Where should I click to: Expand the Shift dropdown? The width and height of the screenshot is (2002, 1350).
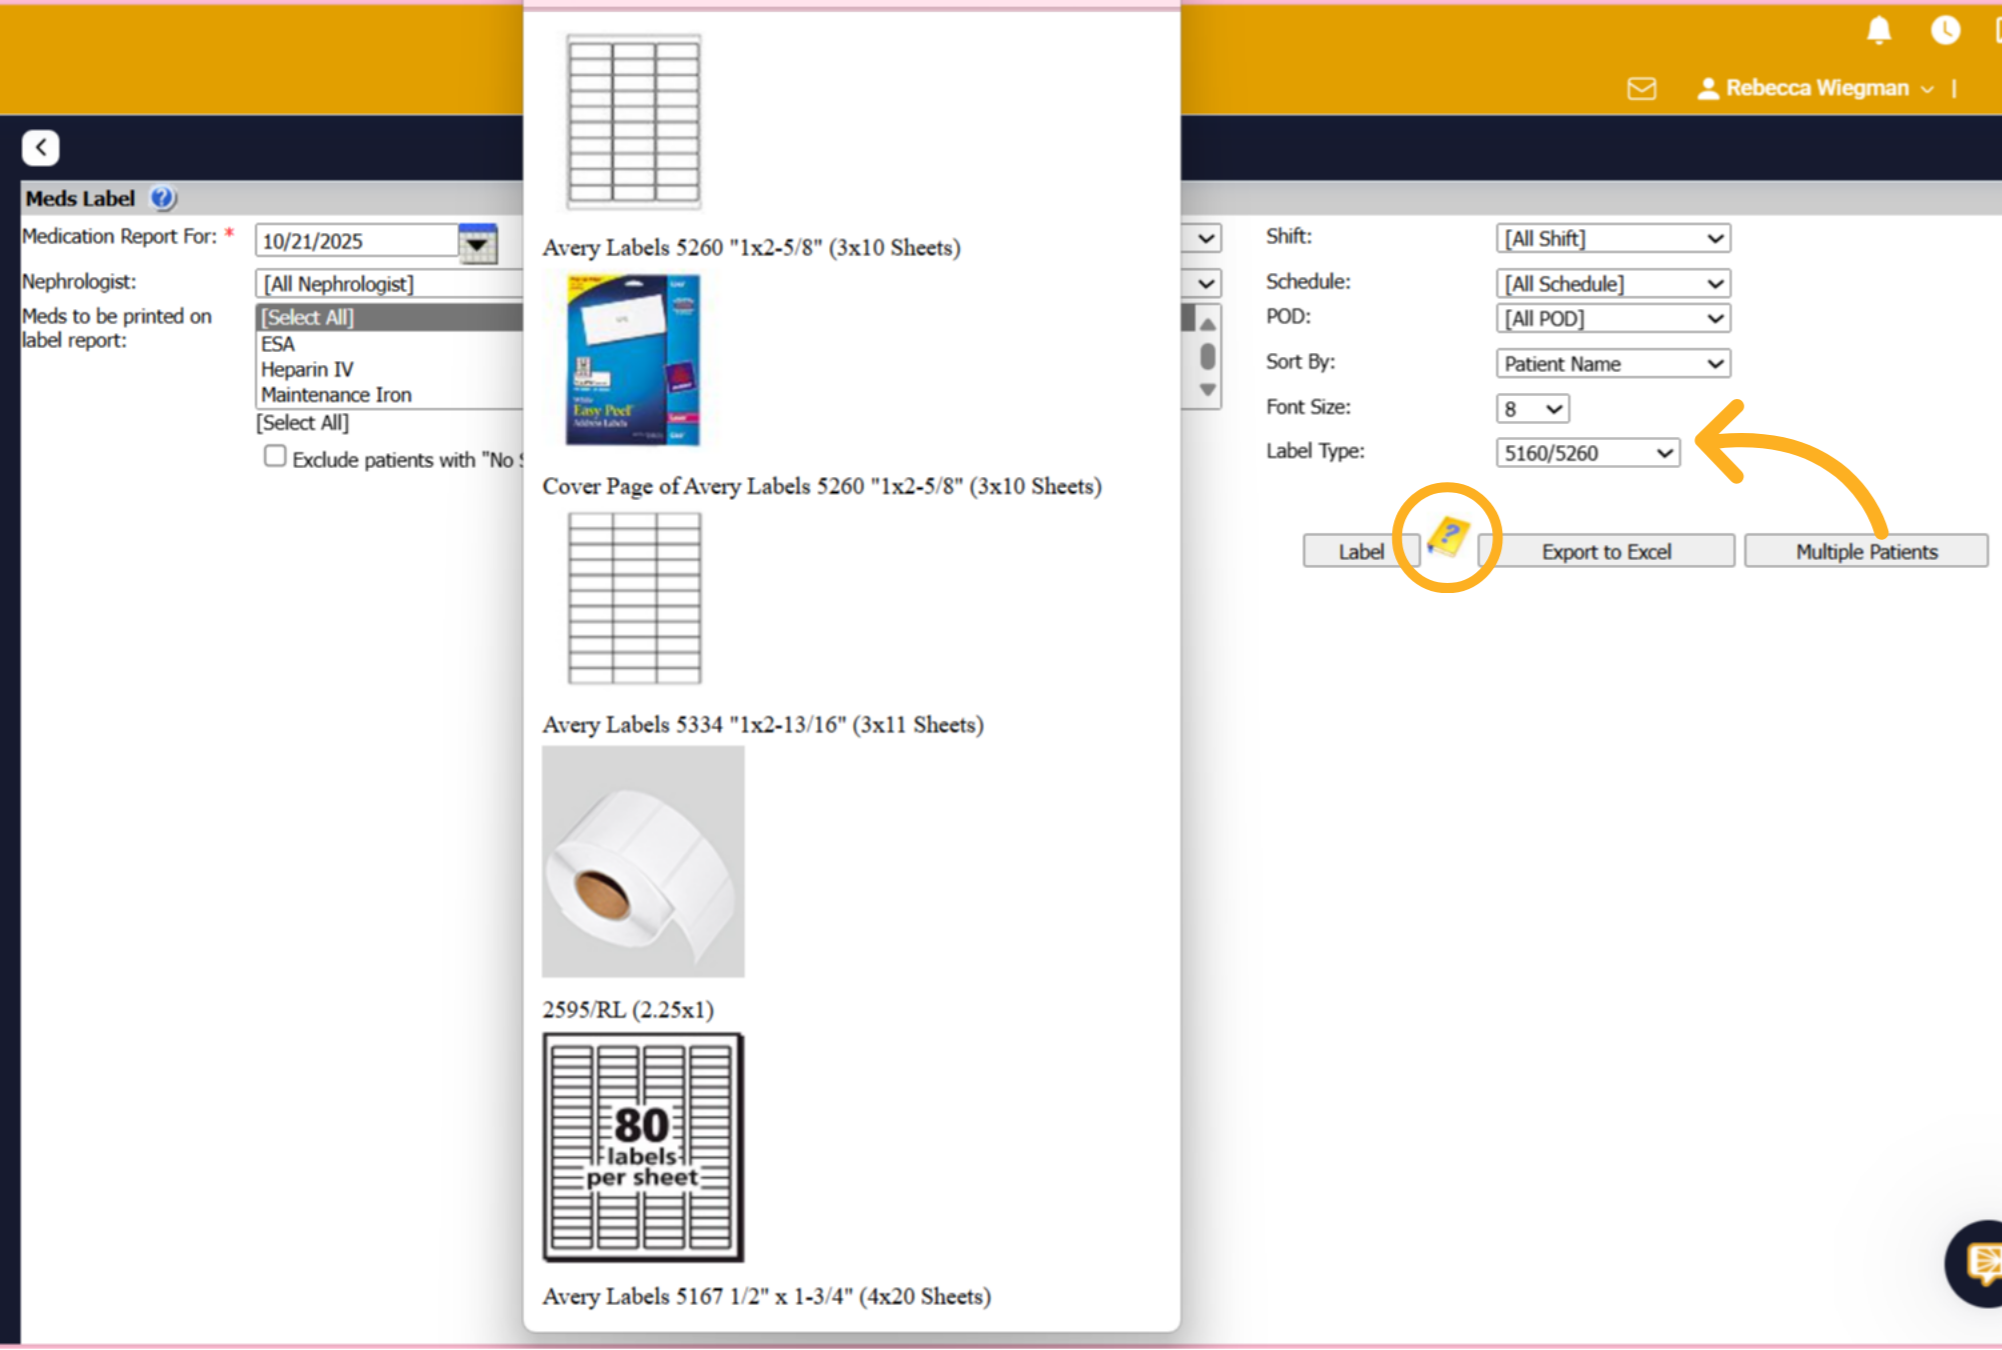[x=1613, y=239]
